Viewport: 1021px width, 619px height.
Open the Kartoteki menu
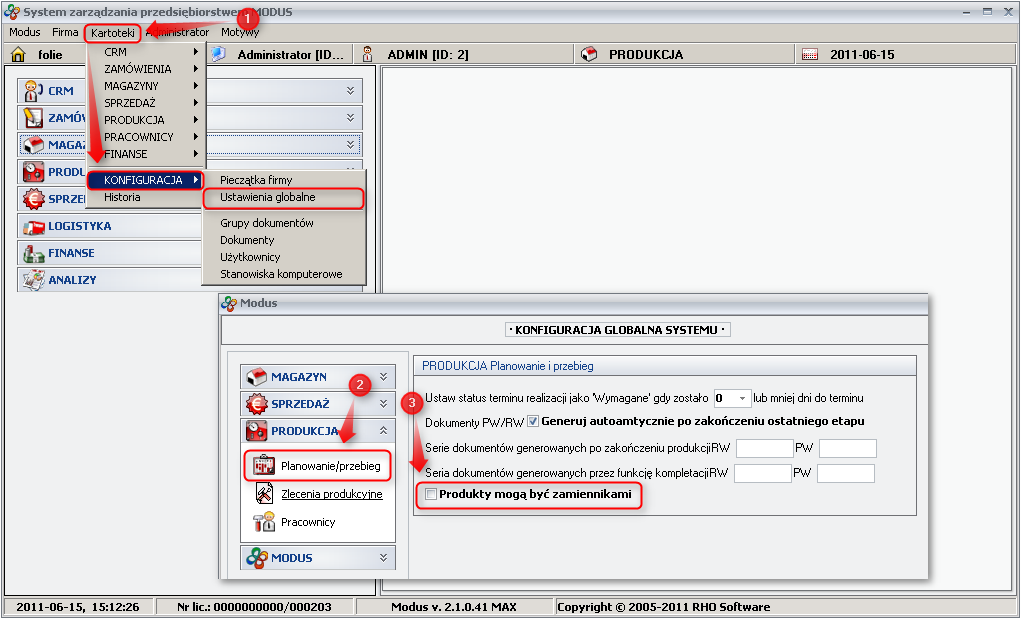(x=113, y=33)
